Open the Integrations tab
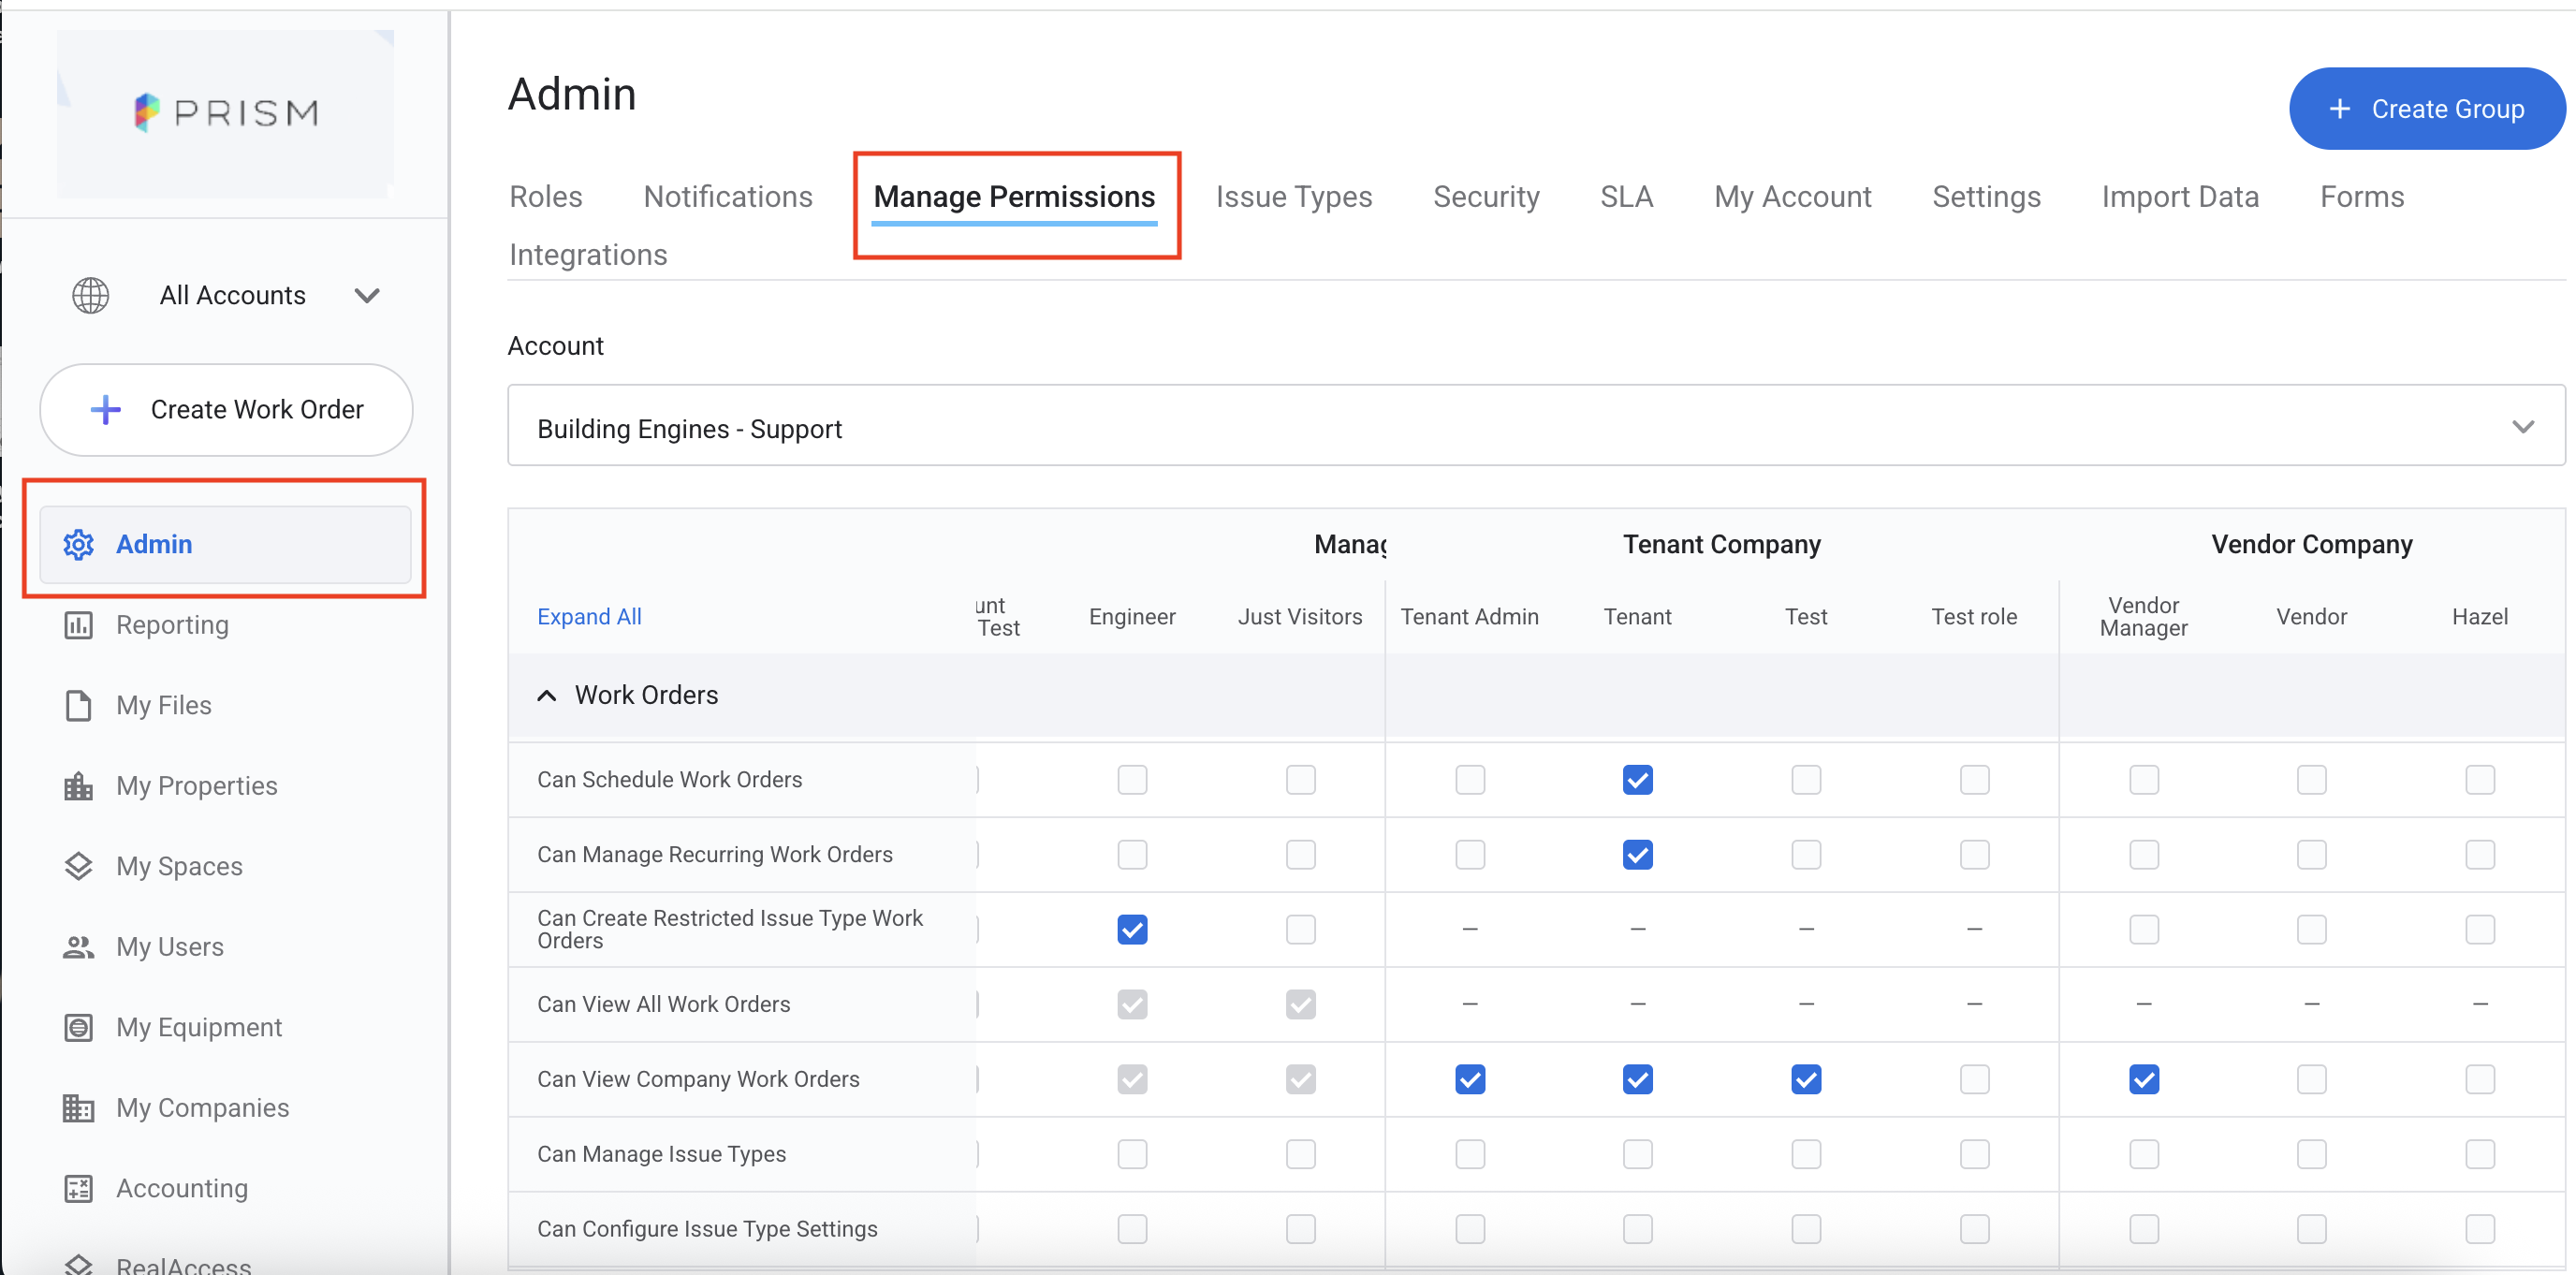 (x=588, y=255)
